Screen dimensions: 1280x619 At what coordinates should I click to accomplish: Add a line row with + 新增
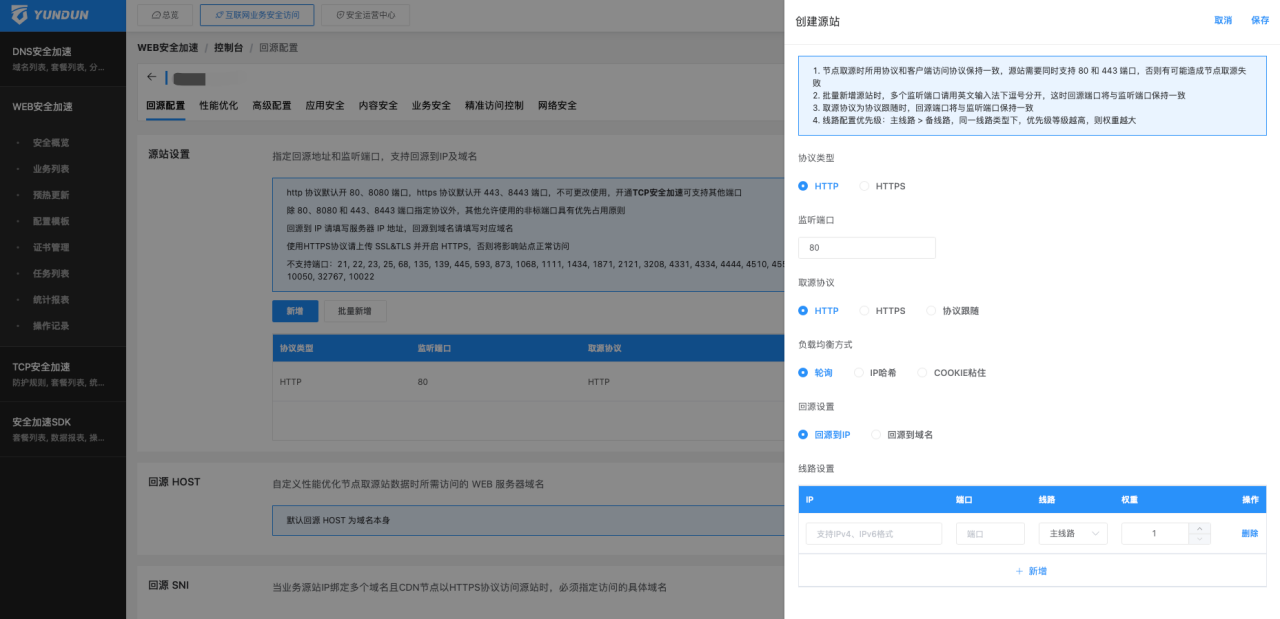pos(1031,571)
